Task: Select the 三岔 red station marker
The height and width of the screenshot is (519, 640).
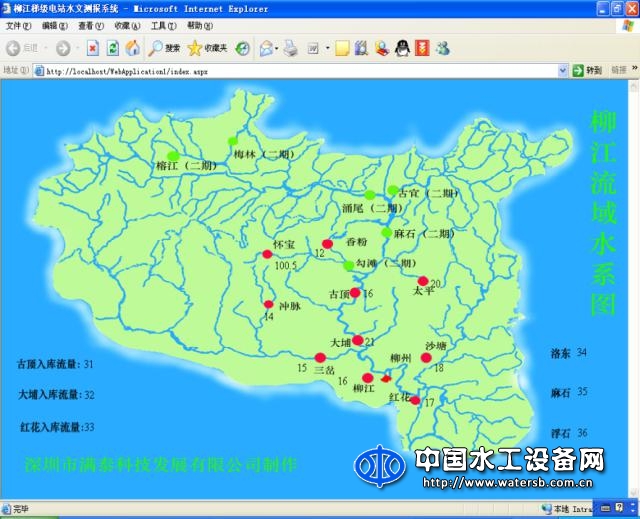Action: coord(320,358)
